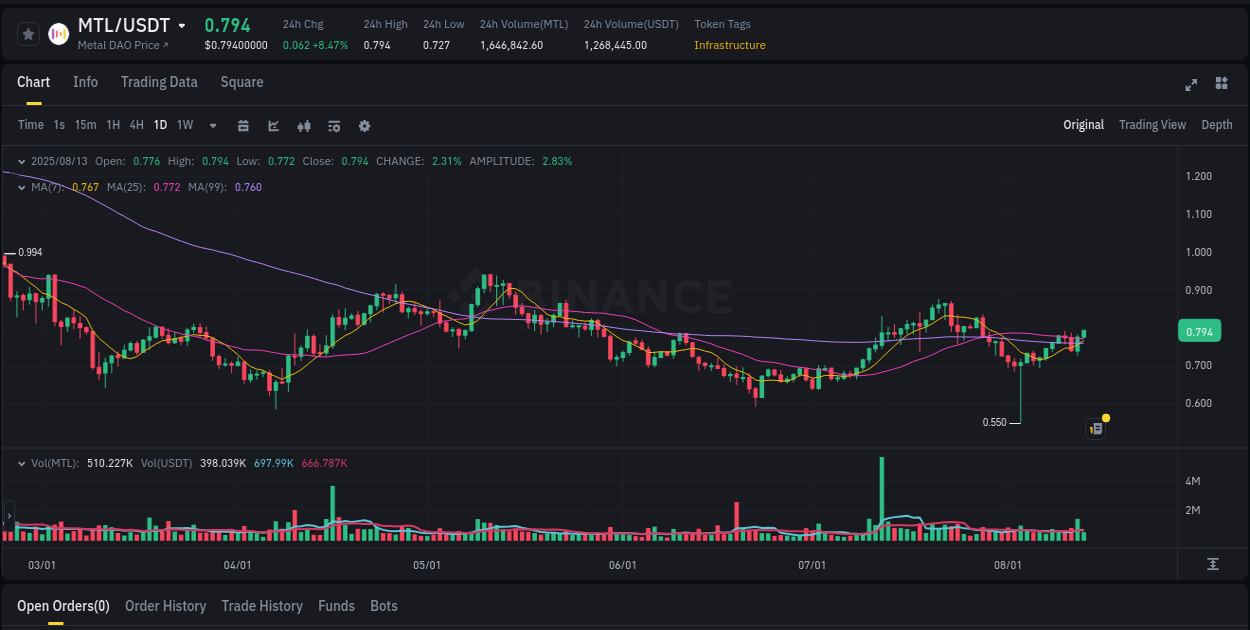Click the candlestick chart type icon
The width and height of the screenshot is (1250, 630).
point(304,126)
